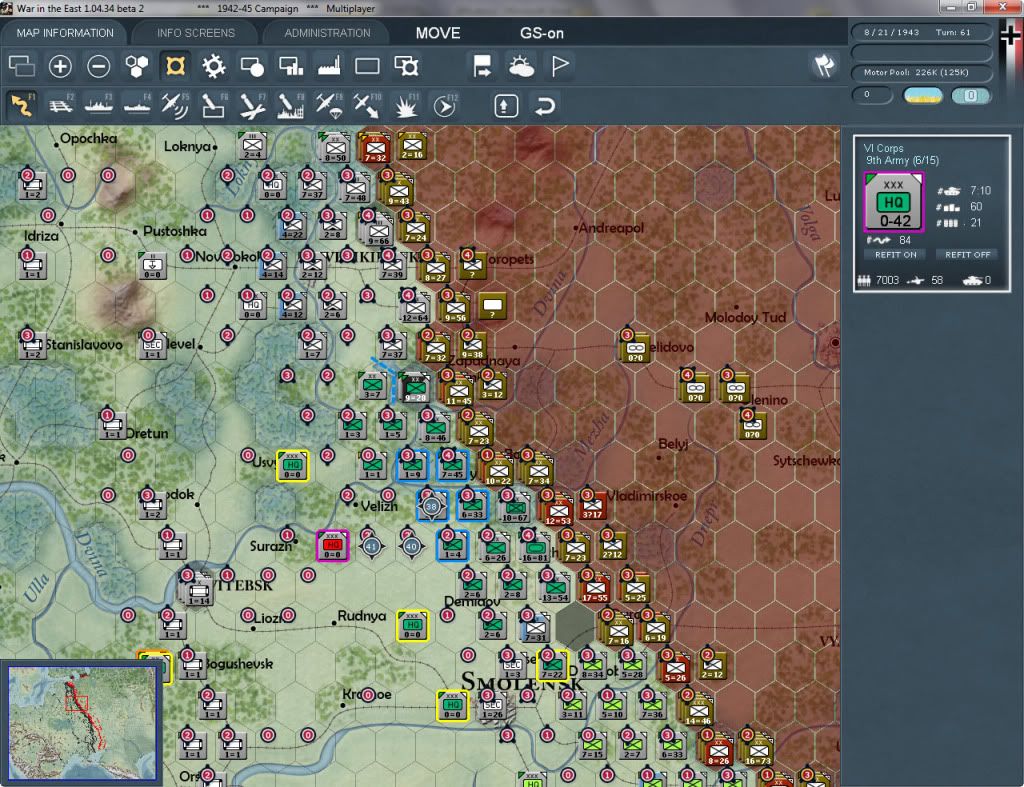Click the blue-yellow weather pill indicator
The image size is (1024, 787).
point(922,96)
